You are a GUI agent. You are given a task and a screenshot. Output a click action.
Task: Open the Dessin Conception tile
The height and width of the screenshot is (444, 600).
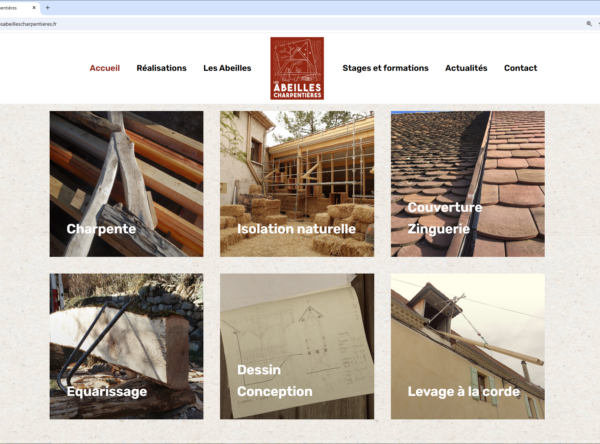[x=297, y=346]
